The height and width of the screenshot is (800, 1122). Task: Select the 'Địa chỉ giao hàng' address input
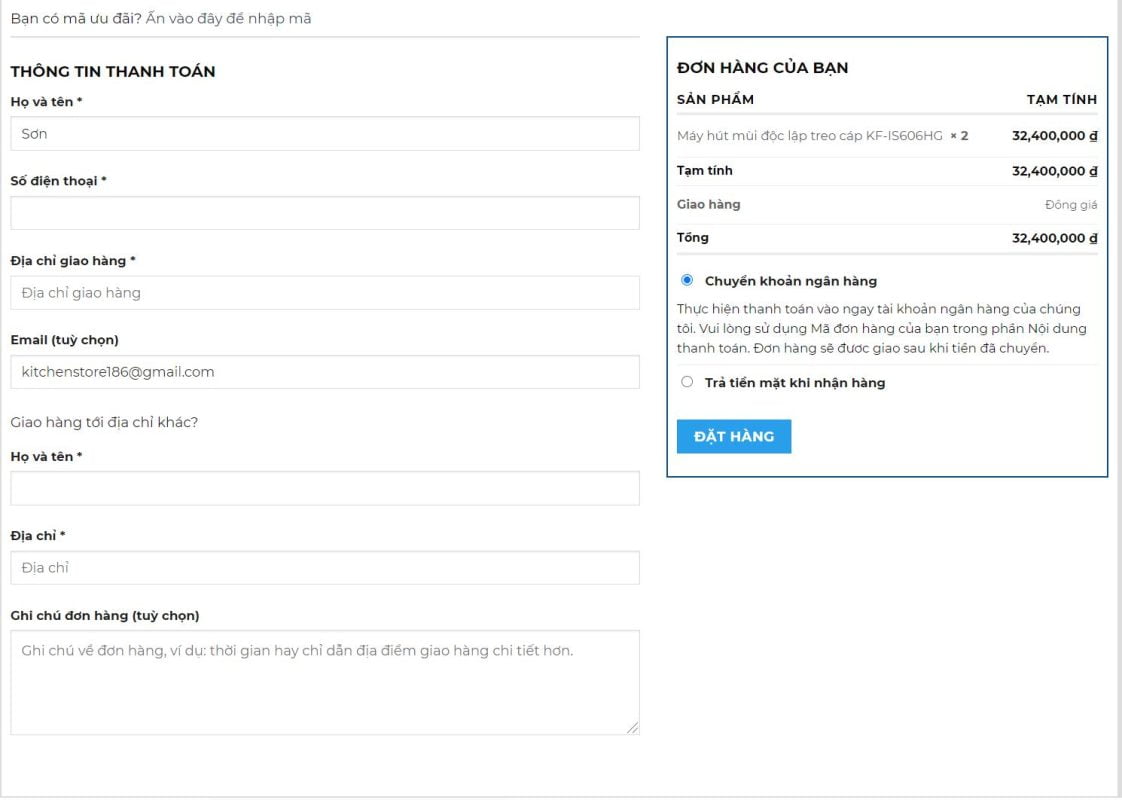click(x=325, y=293)
